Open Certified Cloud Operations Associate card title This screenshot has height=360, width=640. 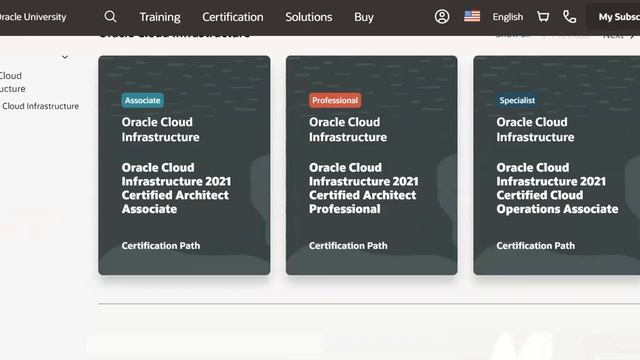(557, 188)
